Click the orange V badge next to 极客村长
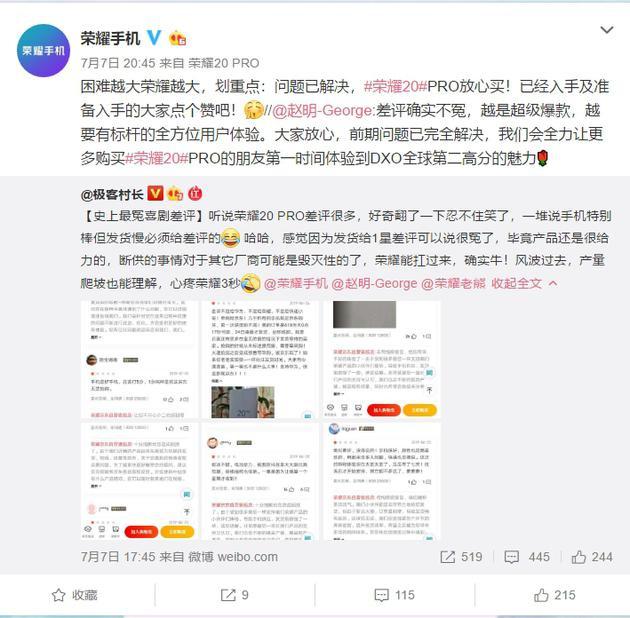This screenshot has height=618, width=630. tap(155, 194)
